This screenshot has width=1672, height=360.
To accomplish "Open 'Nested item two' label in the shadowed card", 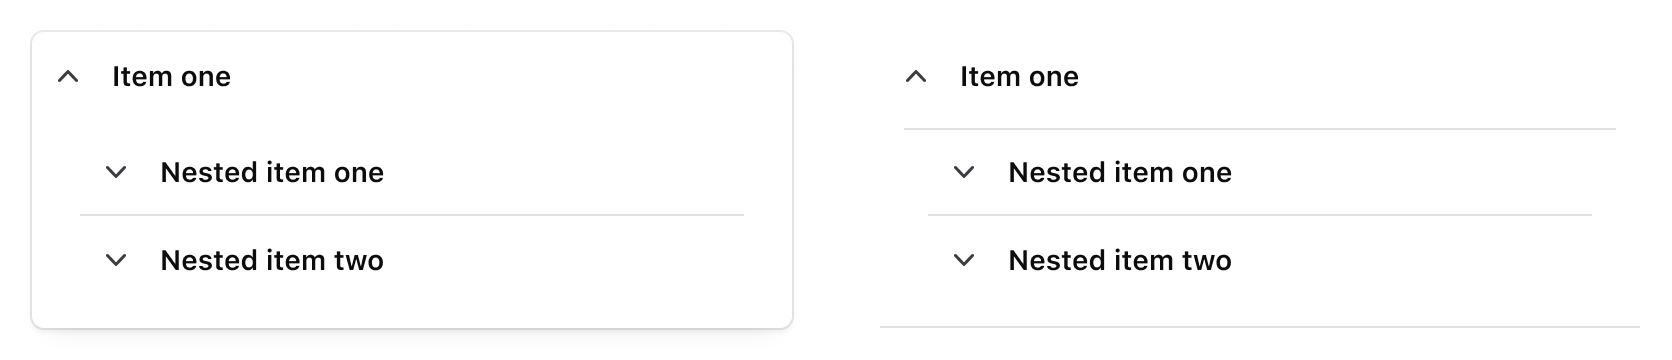I will pyautogui.click(x=272, y=260).
